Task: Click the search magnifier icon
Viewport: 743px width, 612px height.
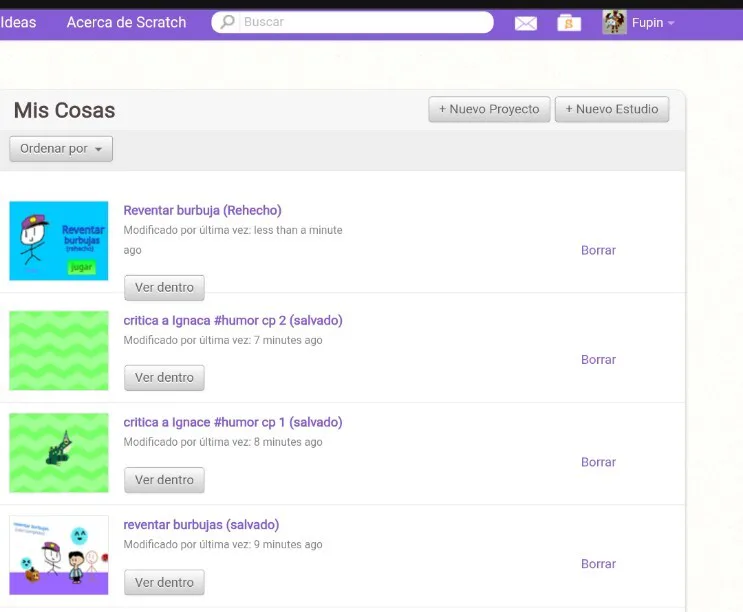Action: [228, 22]
